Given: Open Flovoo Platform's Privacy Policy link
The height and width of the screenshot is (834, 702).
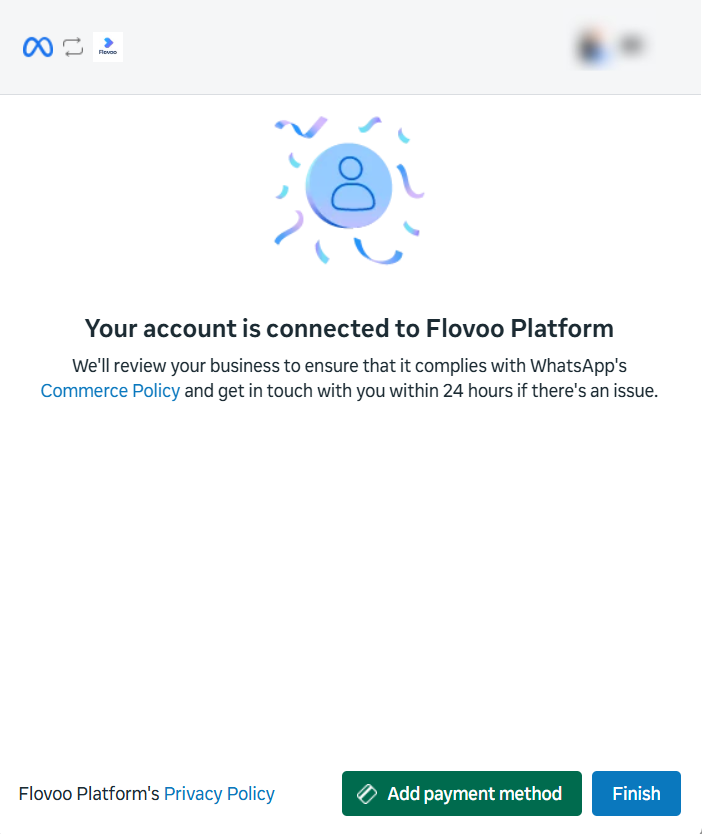Looking at the screenshot, I should (219, 794).
